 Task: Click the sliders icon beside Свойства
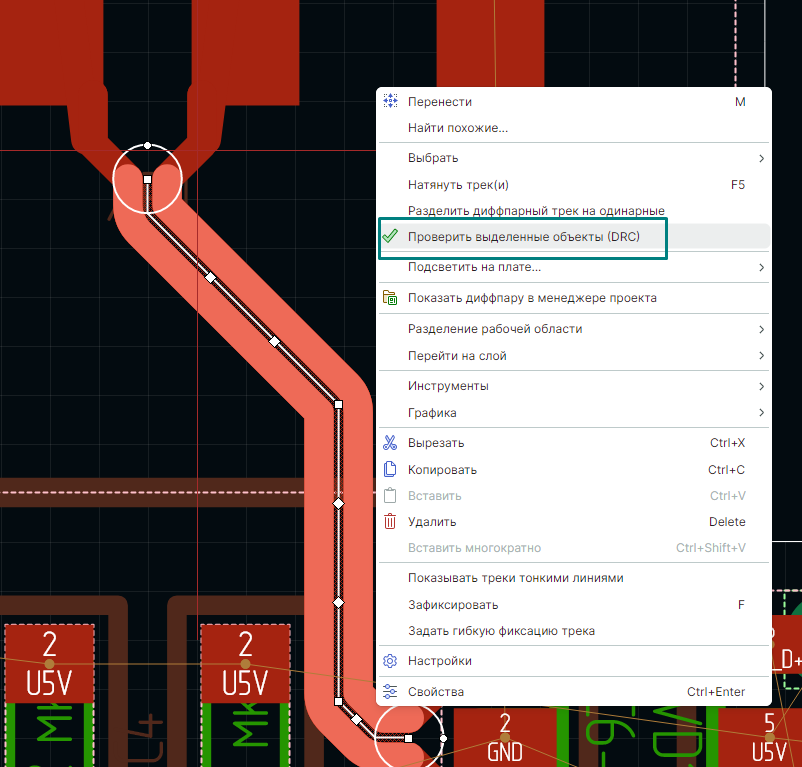pyautogui.click(x=391, y=691)
